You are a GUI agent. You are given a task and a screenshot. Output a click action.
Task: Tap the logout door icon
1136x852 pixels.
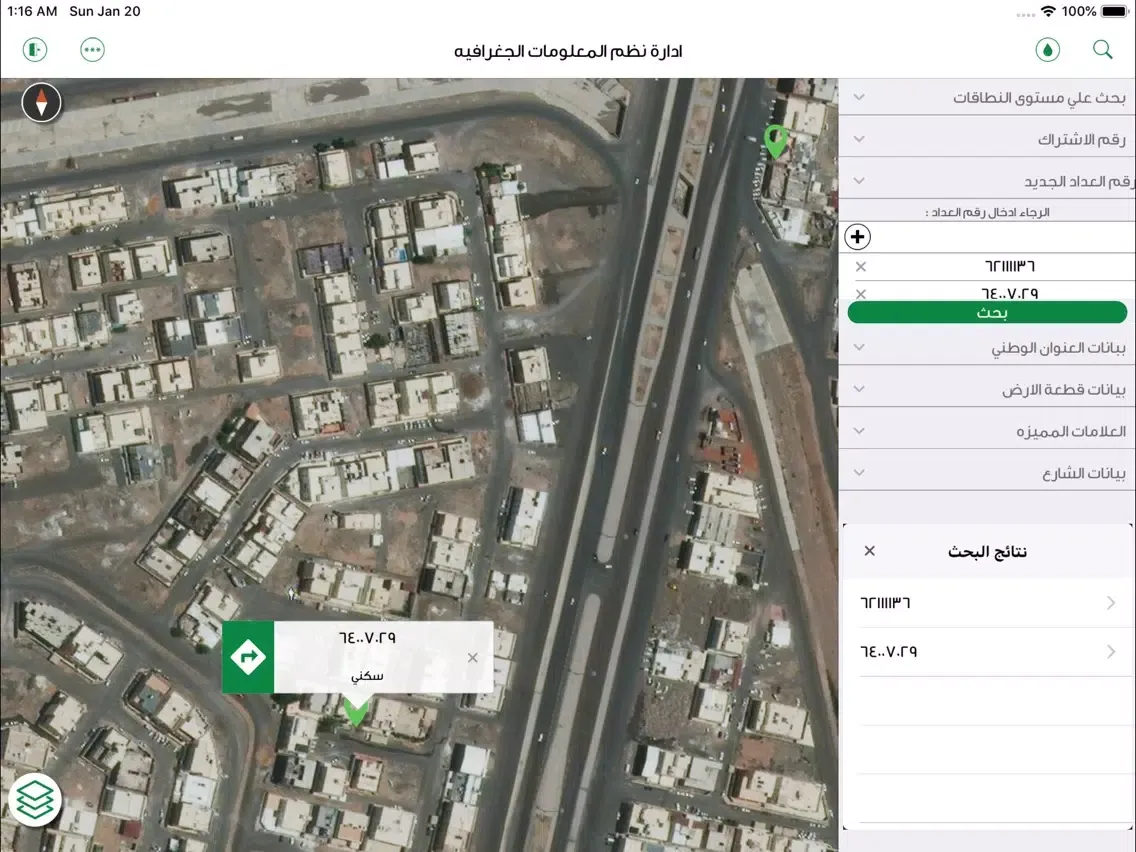(x=35, y=50)
